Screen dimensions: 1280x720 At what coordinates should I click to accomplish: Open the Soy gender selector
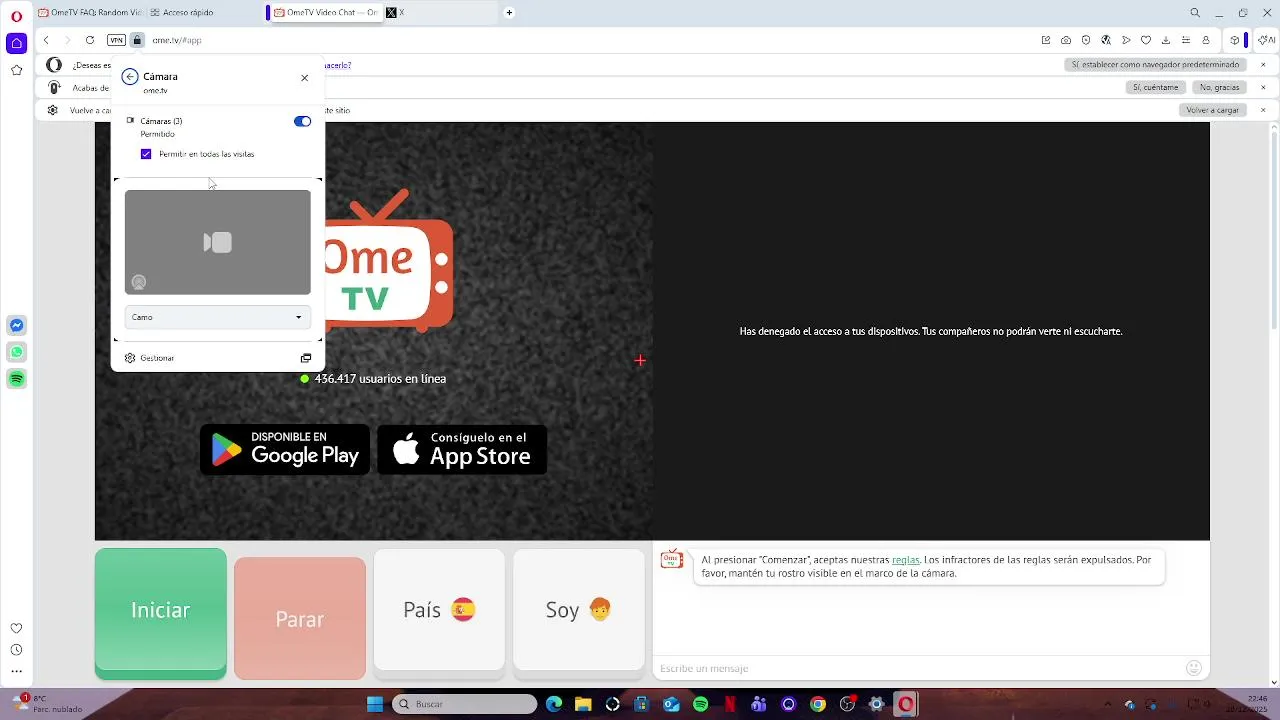tap(578, 610)
